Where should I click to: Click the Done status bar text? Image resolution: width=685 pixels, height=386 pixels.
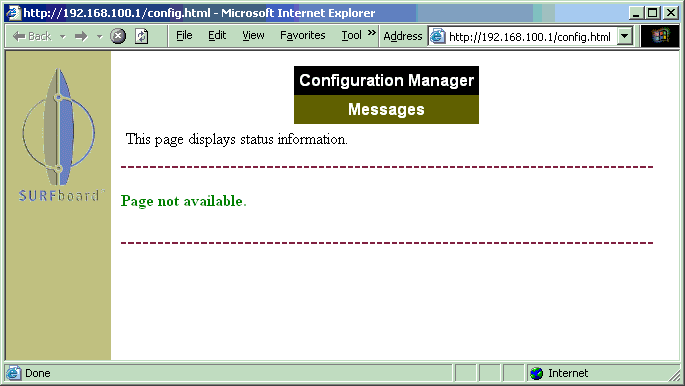coord(38,373)
